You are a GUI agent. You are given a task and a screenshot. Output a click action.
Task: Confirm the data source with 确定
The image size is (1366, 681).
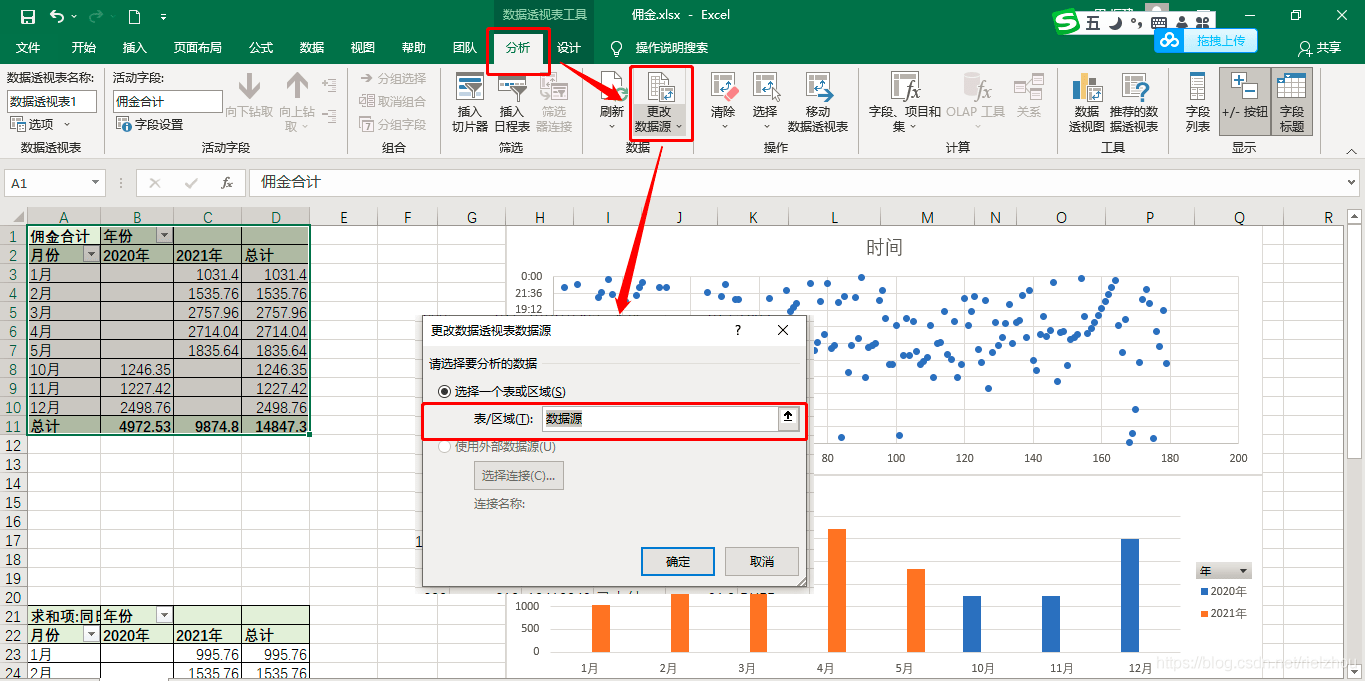(677, 561)
